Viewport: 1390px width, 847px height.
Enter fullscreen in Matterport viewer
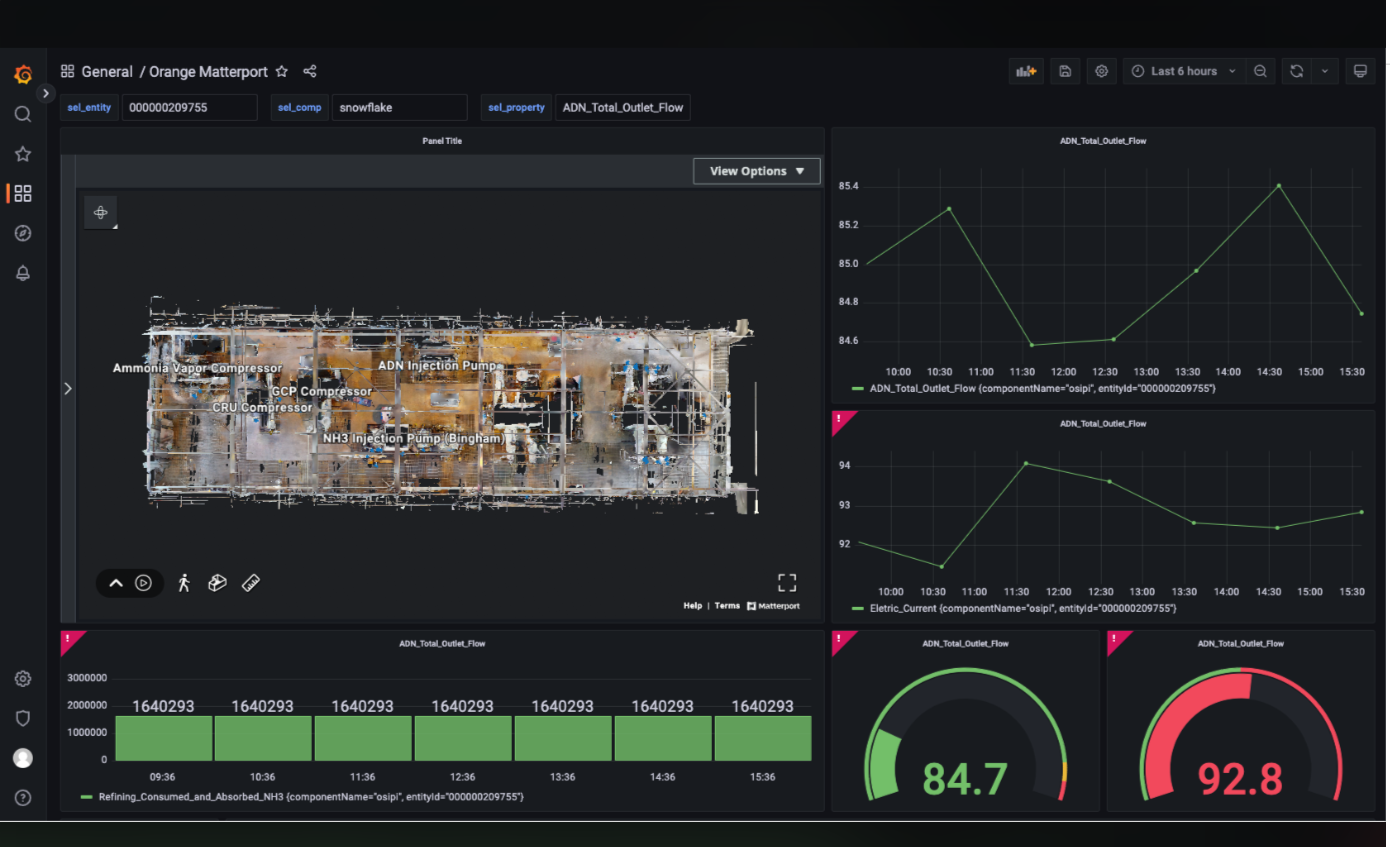(x=787, y=583)
